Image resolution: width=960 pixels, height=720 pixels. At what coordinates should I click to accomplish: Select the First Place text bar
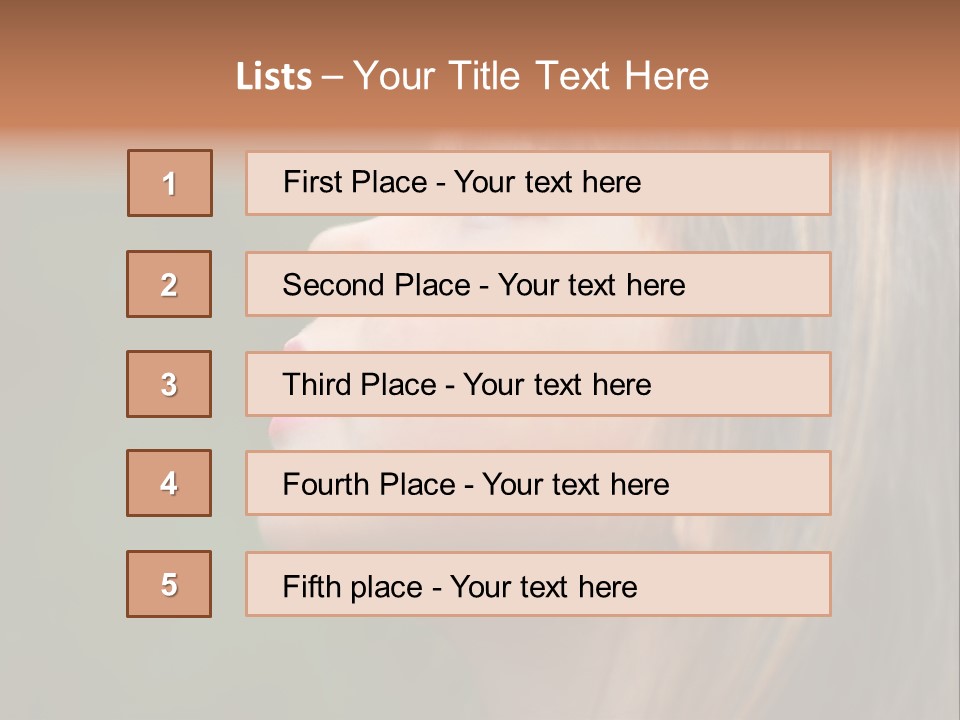pyautogui.click(x=538, y=183)
